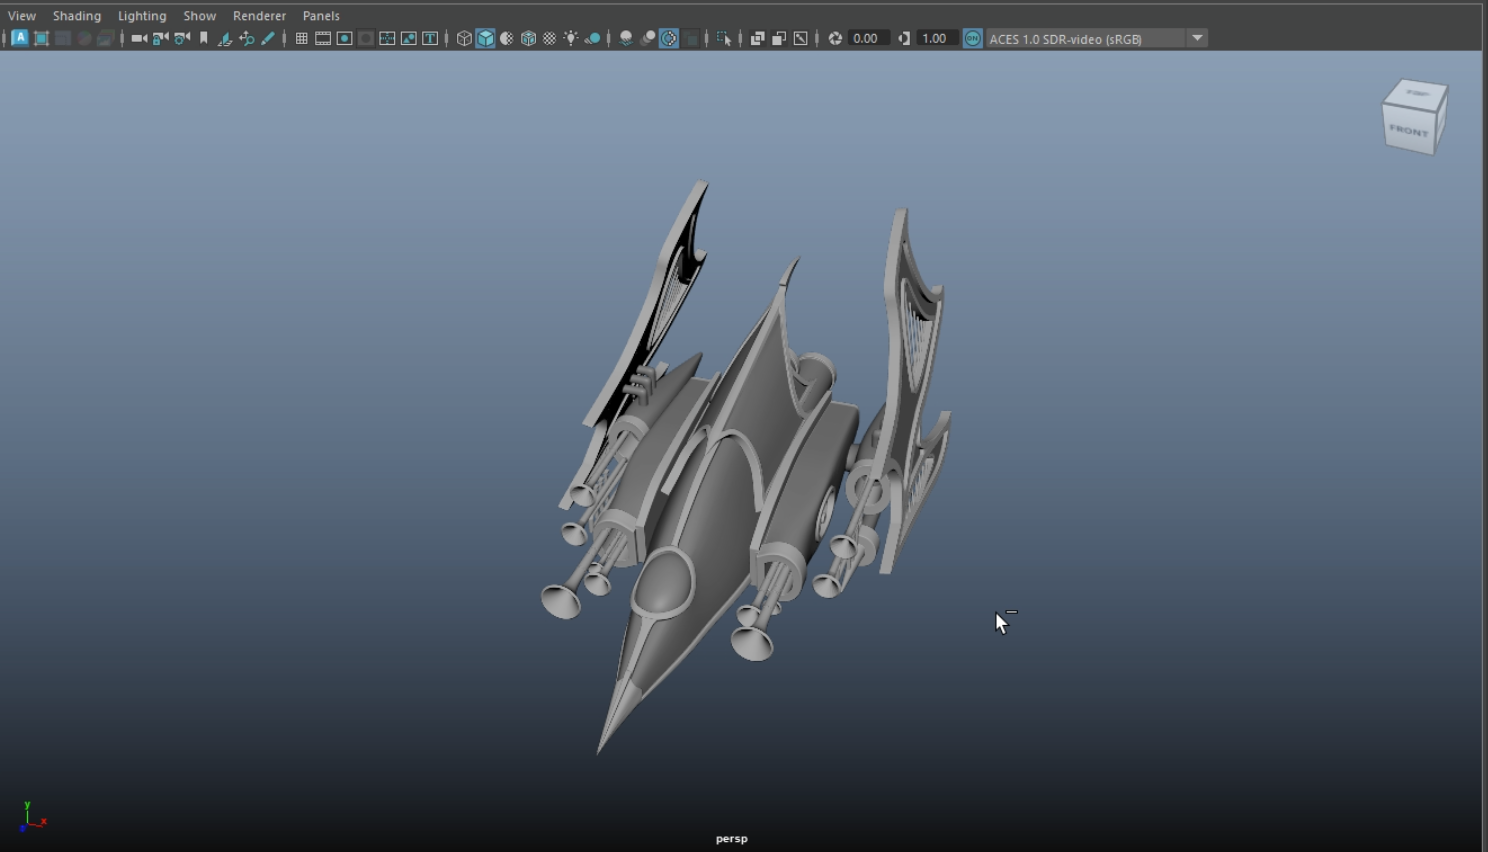The image size is (1488, 852).
Task: Click the Isolate Select icon
Action: click(724, 38)
